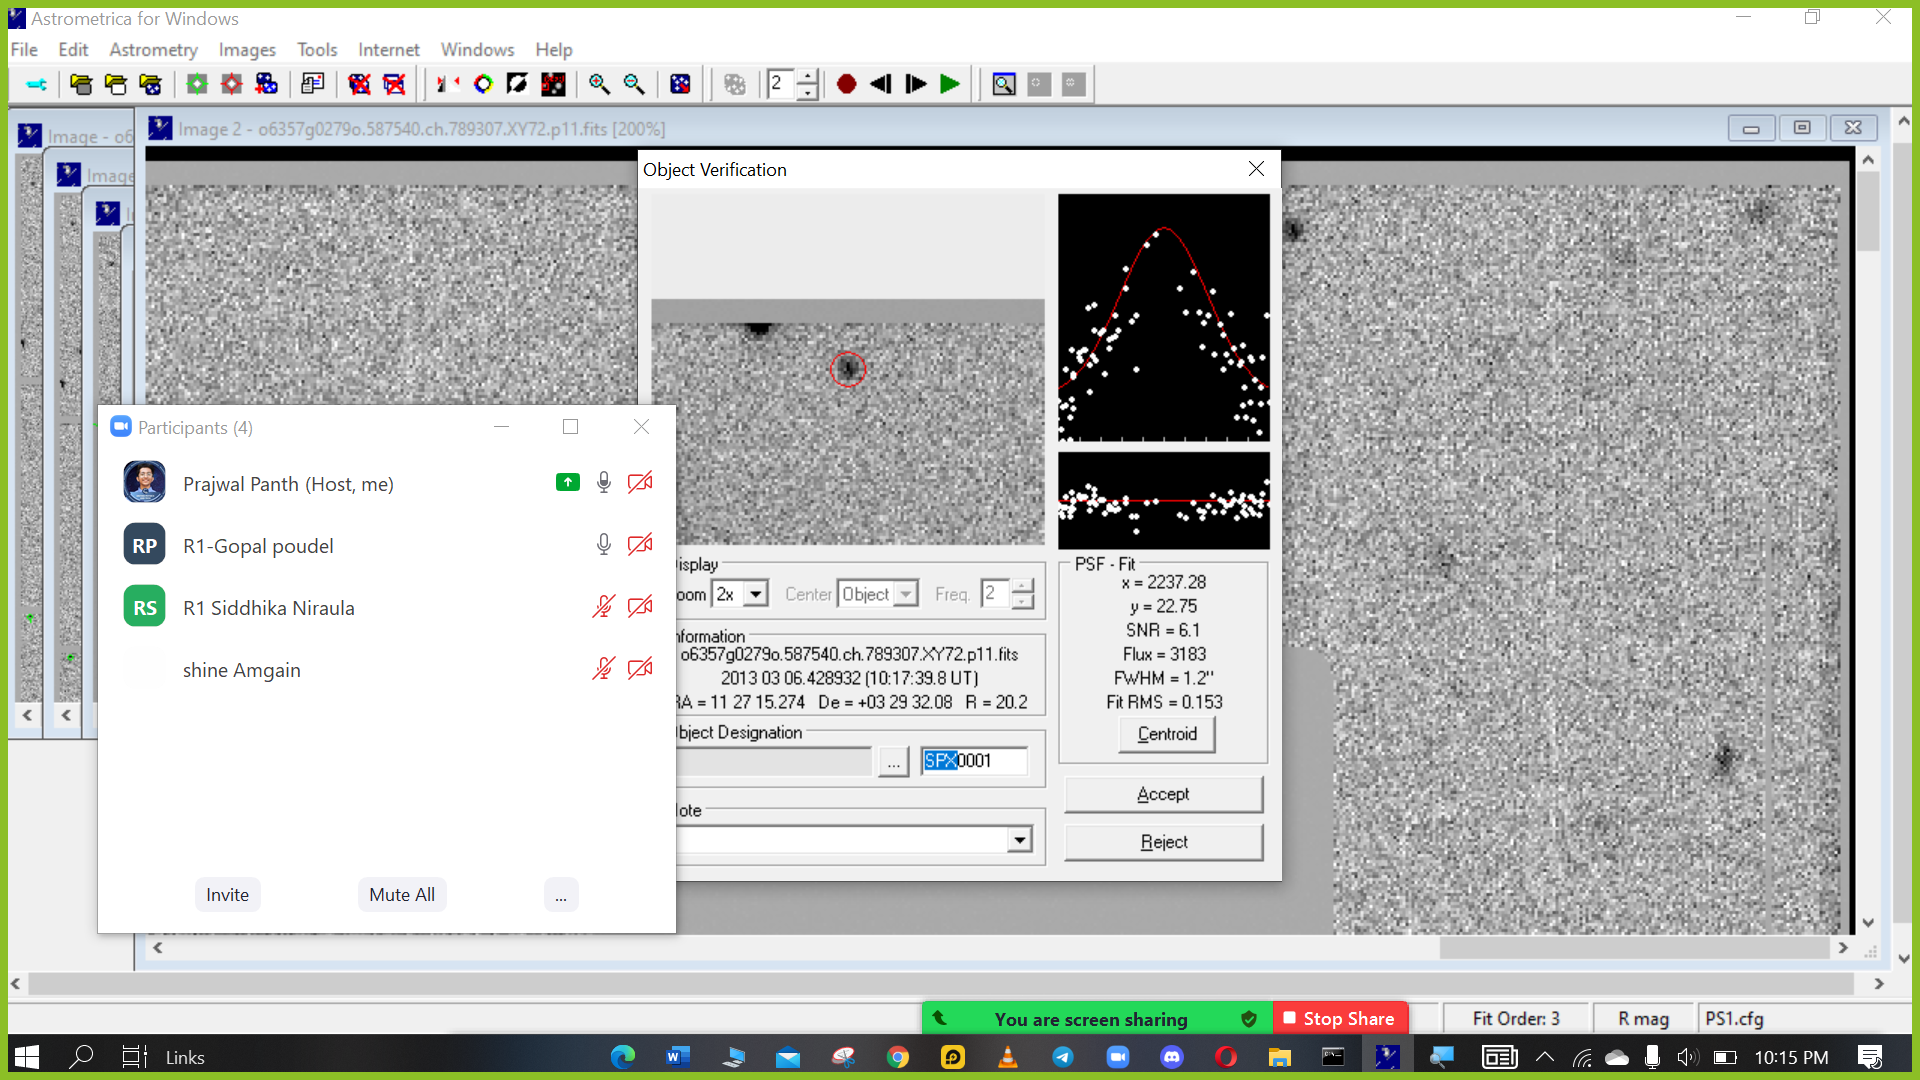1920x1080 pixels.
Task: Click the Zoom Out magnifier toolbar icon
Action: pyautogui.click(x=634, y=84)
